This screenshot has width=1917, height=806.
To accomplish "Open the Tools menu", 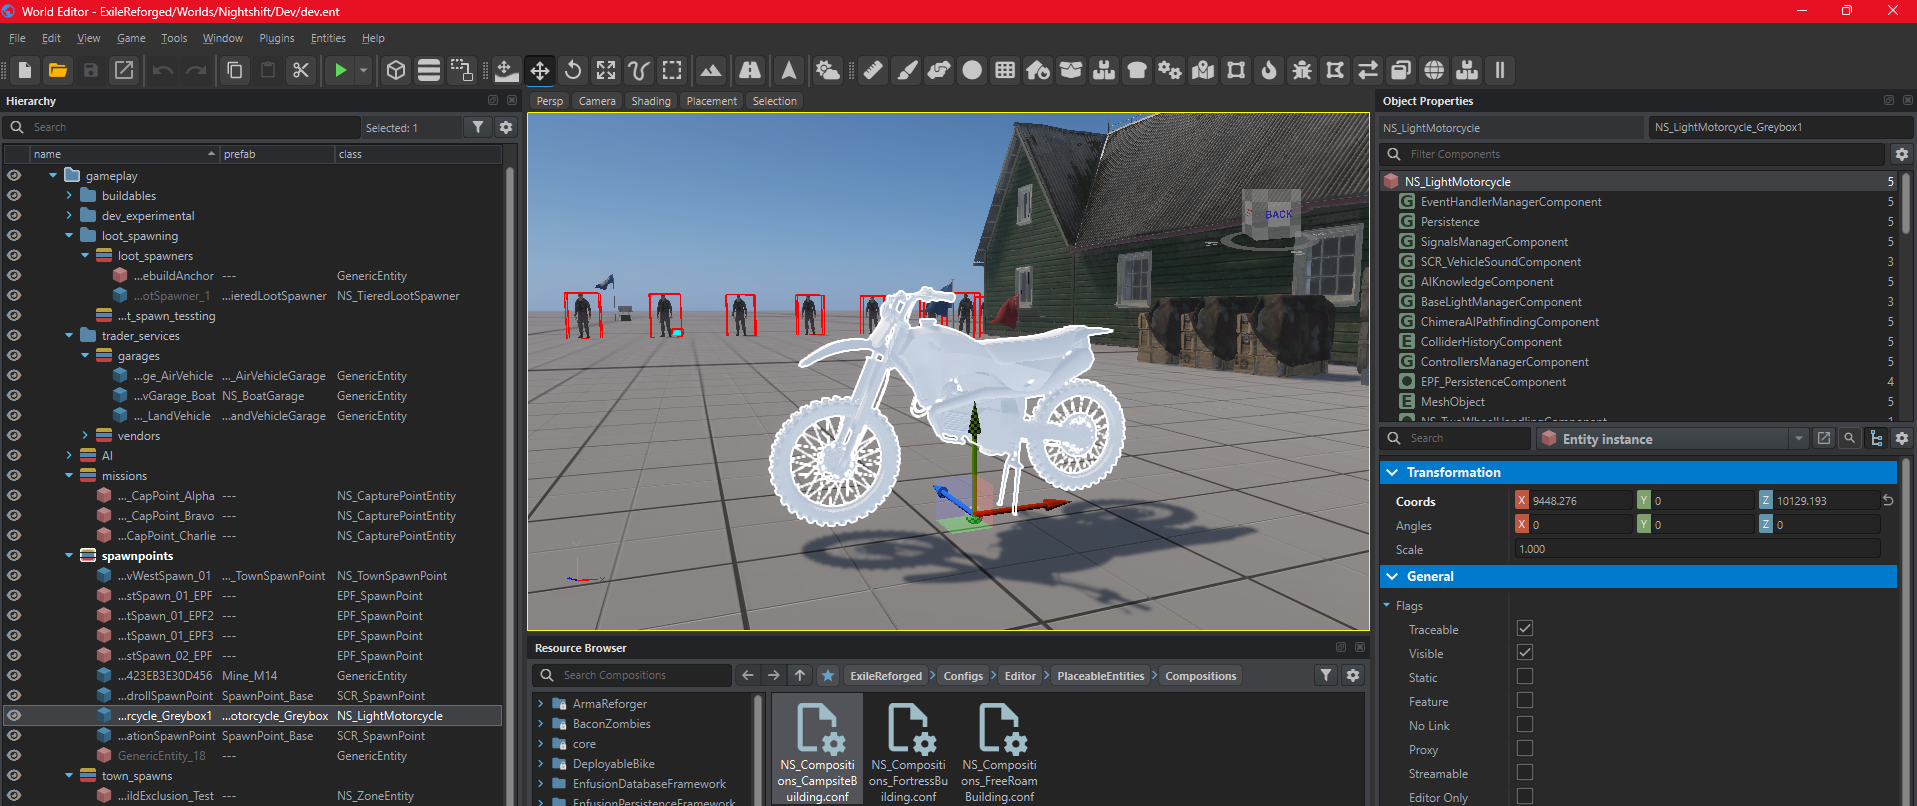I will (x=174, y=38).
